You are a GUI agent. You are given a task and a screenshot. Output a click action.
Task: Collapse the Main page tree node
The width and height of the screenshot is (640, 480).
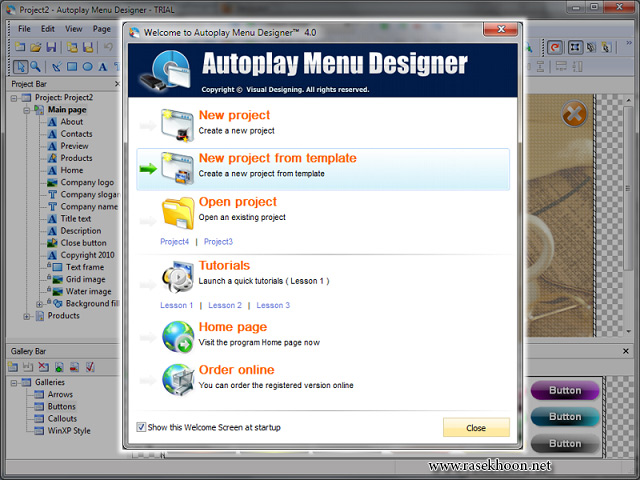click(x=27, y=110)
